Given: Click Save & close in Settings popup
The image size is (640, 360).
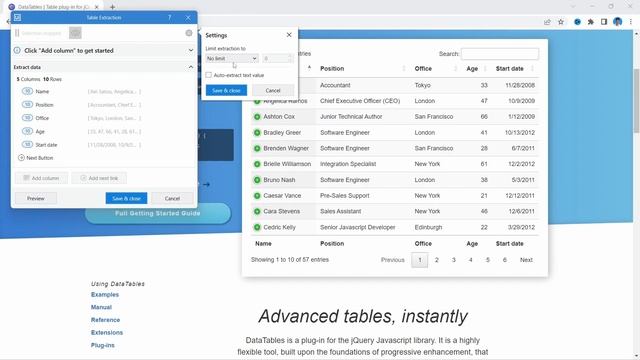Looking at the screenshot, I should coord(227,90).
